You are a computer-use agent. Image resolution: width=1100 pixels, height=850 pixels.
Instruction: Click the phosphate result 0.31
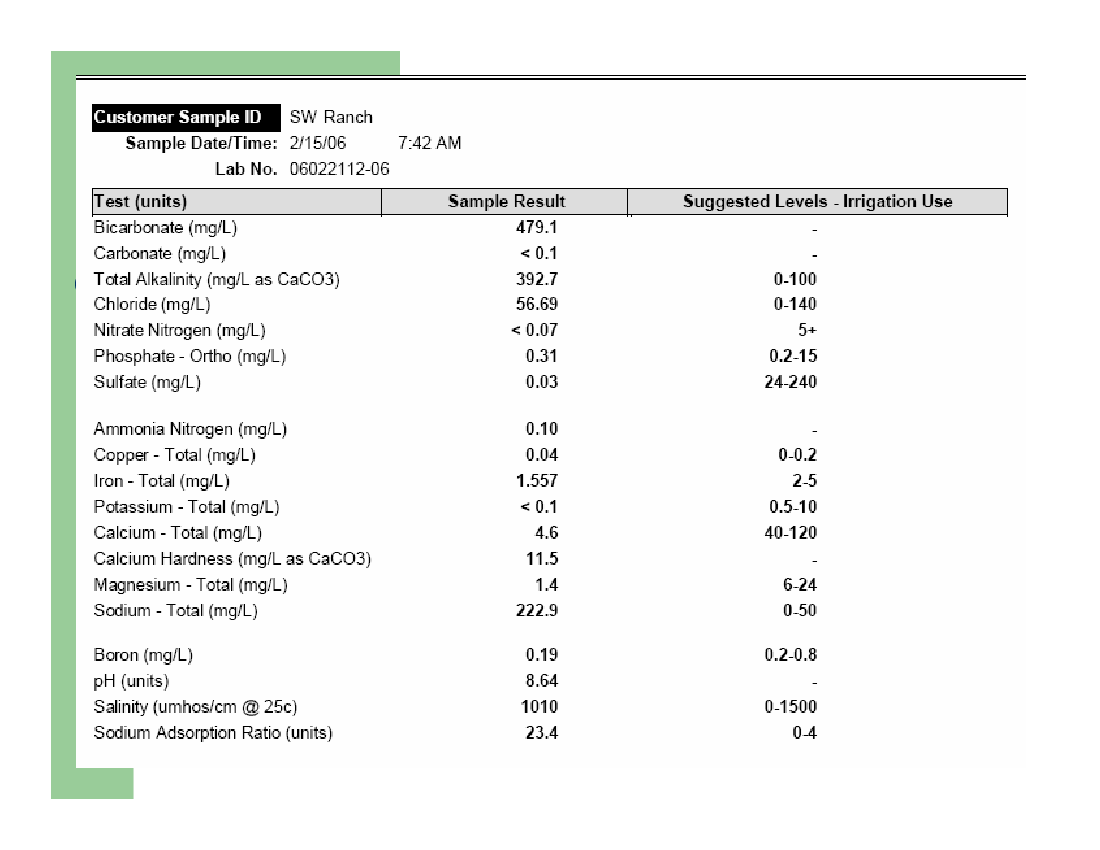(542, 356)
